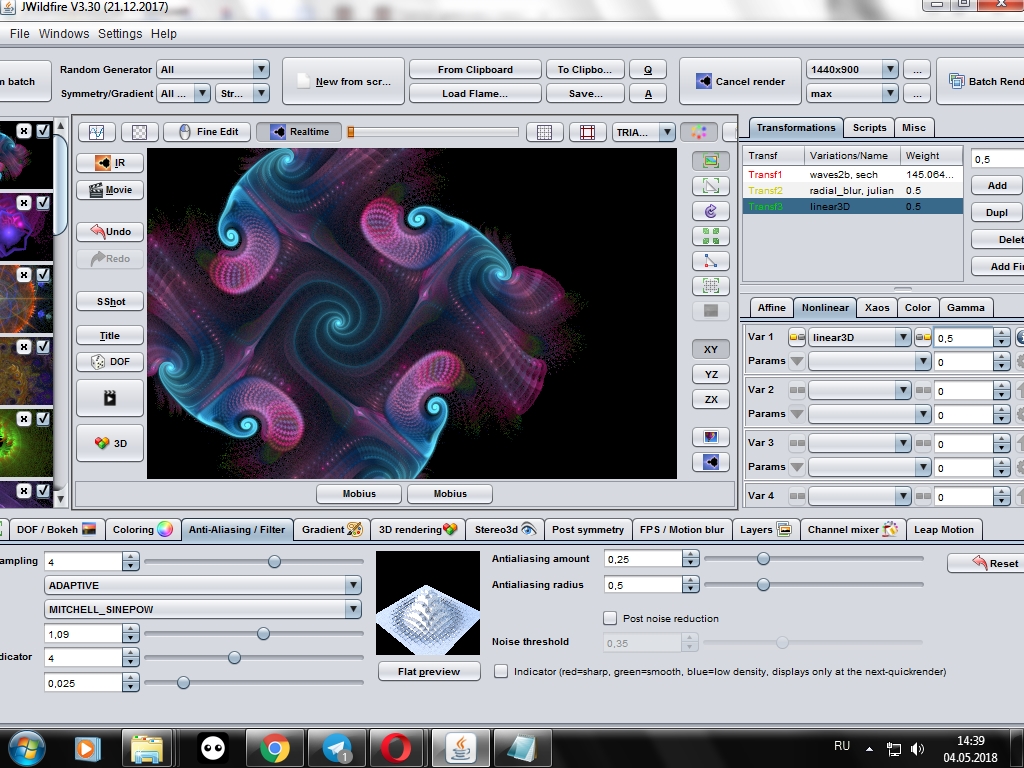Click the picture-in-frame icon in right toolstrip
The image size is (1024, 768).
coord(711,160)
